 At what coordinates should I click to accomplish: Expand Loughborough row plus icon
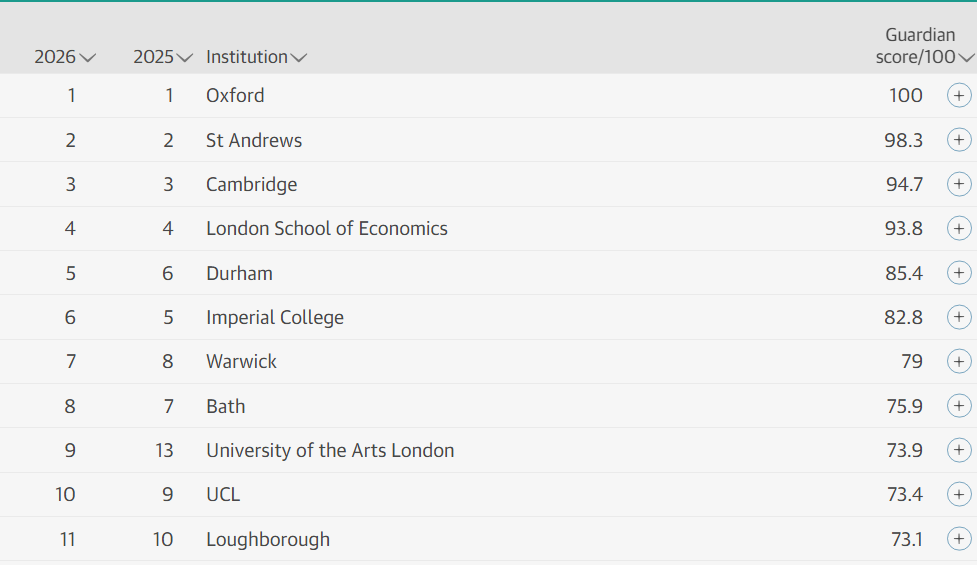pos(959,539)
